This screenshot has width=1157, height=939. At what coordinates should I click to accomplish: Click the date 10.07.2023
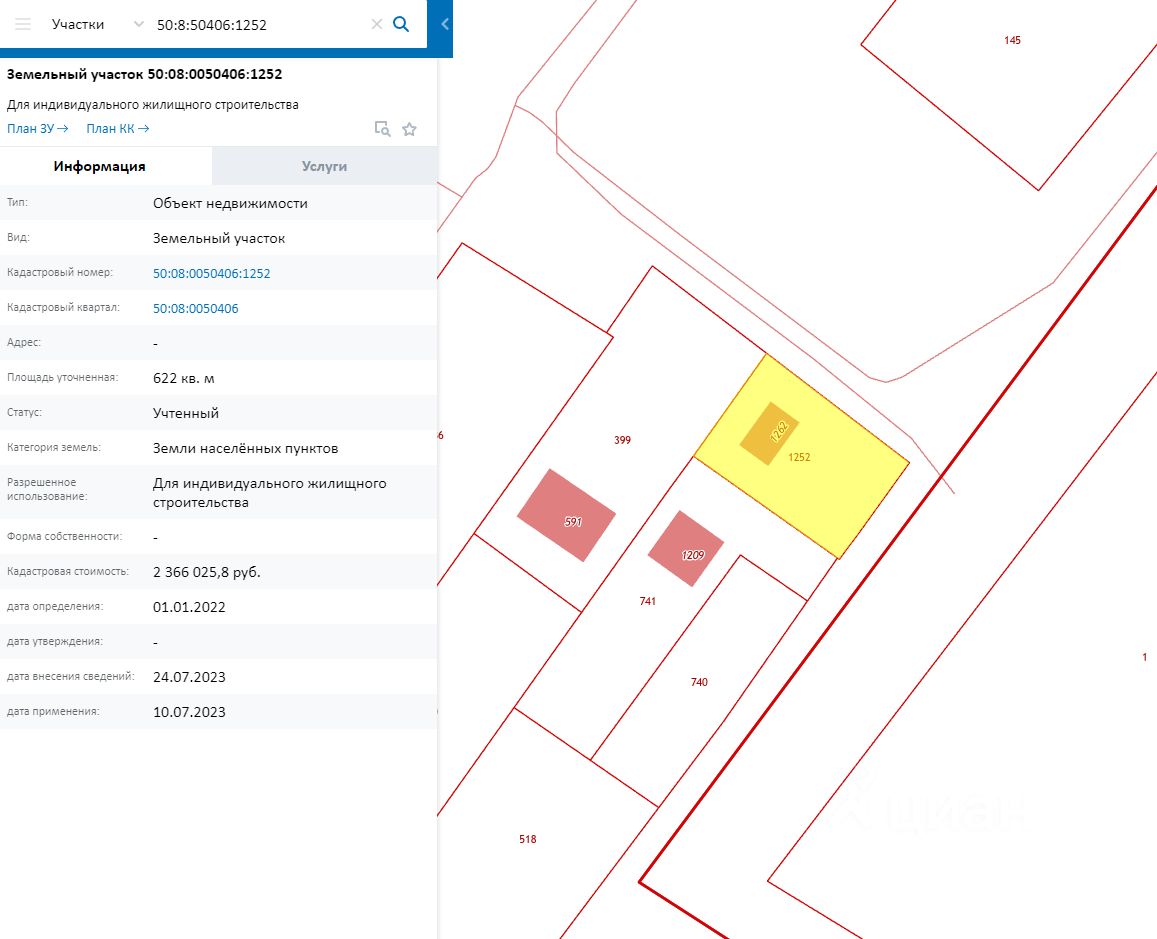click(x=189, y=713)
